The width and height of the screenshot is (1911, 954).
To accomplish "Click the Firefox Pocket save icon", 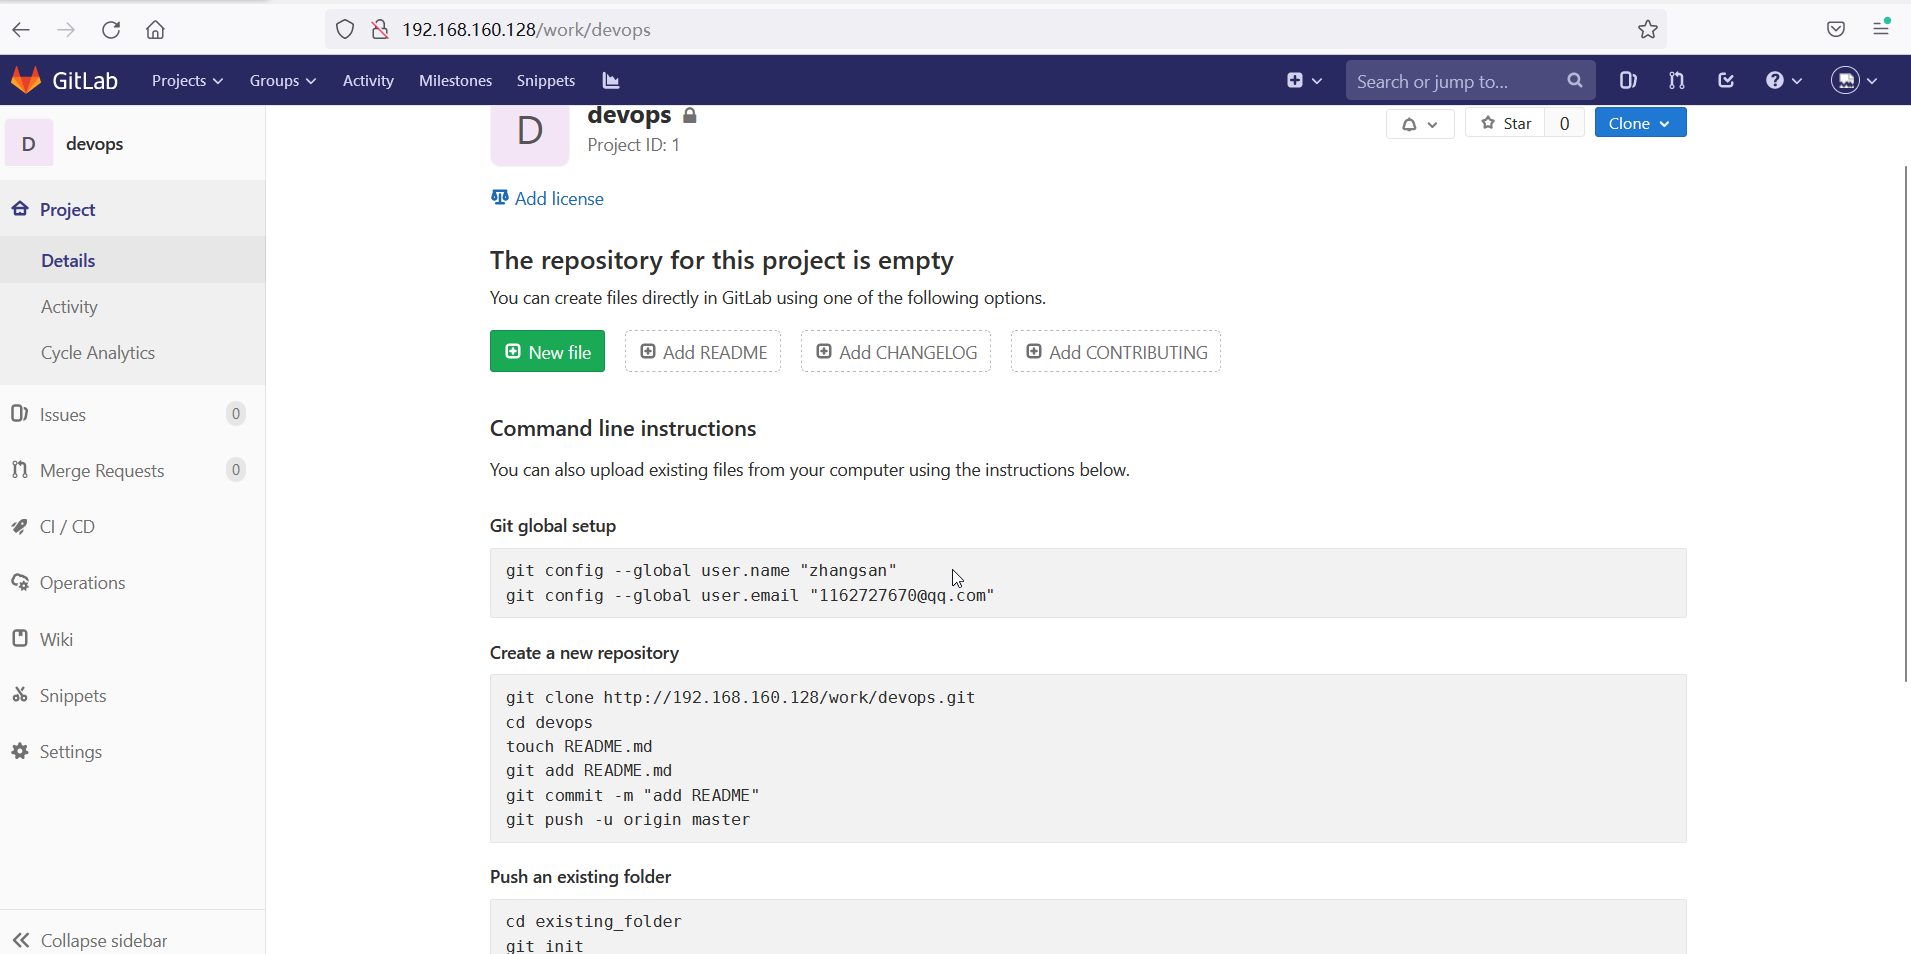I will [1836, 29].
